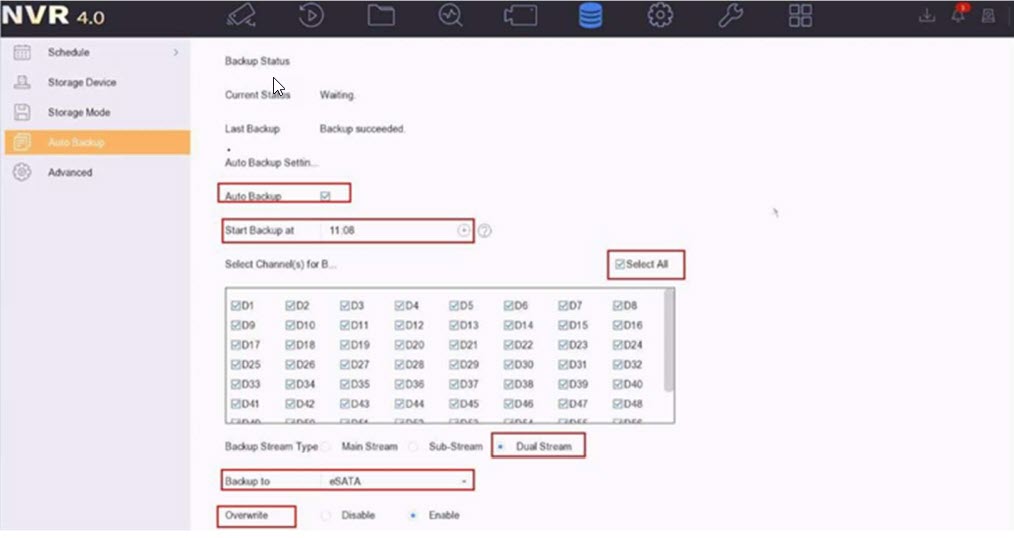Go to Advanced in the sidebar
The image size is (1014, 538).
tap(70, 172)
